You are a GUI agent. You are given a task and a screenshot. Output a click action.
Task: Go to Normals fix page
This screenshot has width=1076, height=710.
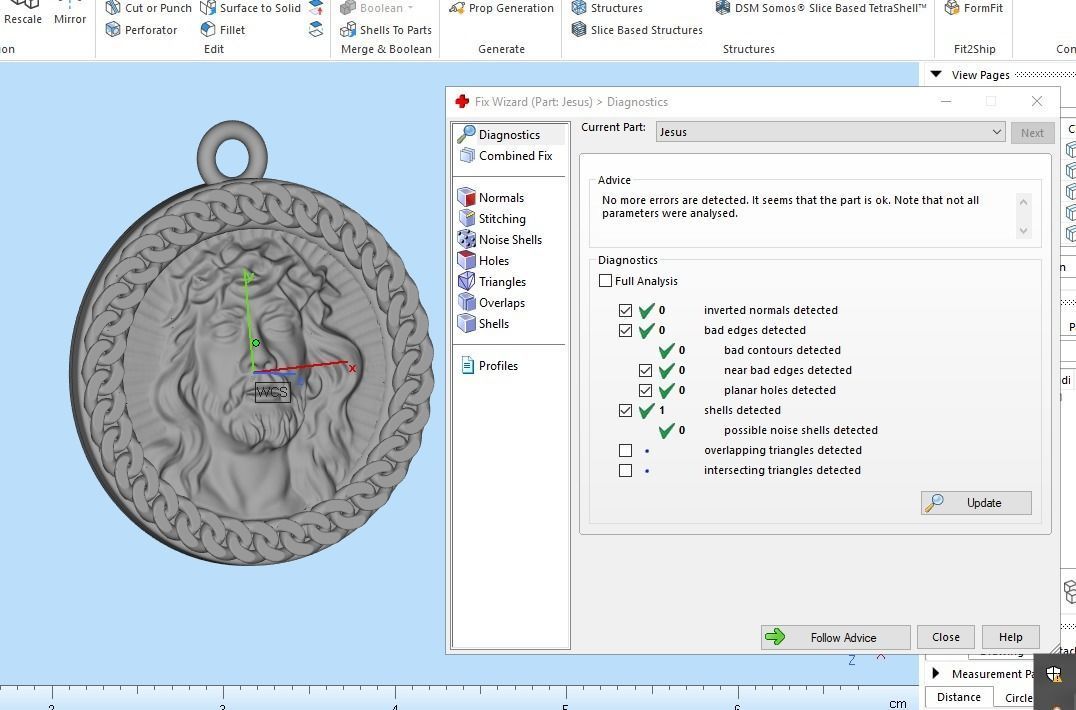(491, 198)
